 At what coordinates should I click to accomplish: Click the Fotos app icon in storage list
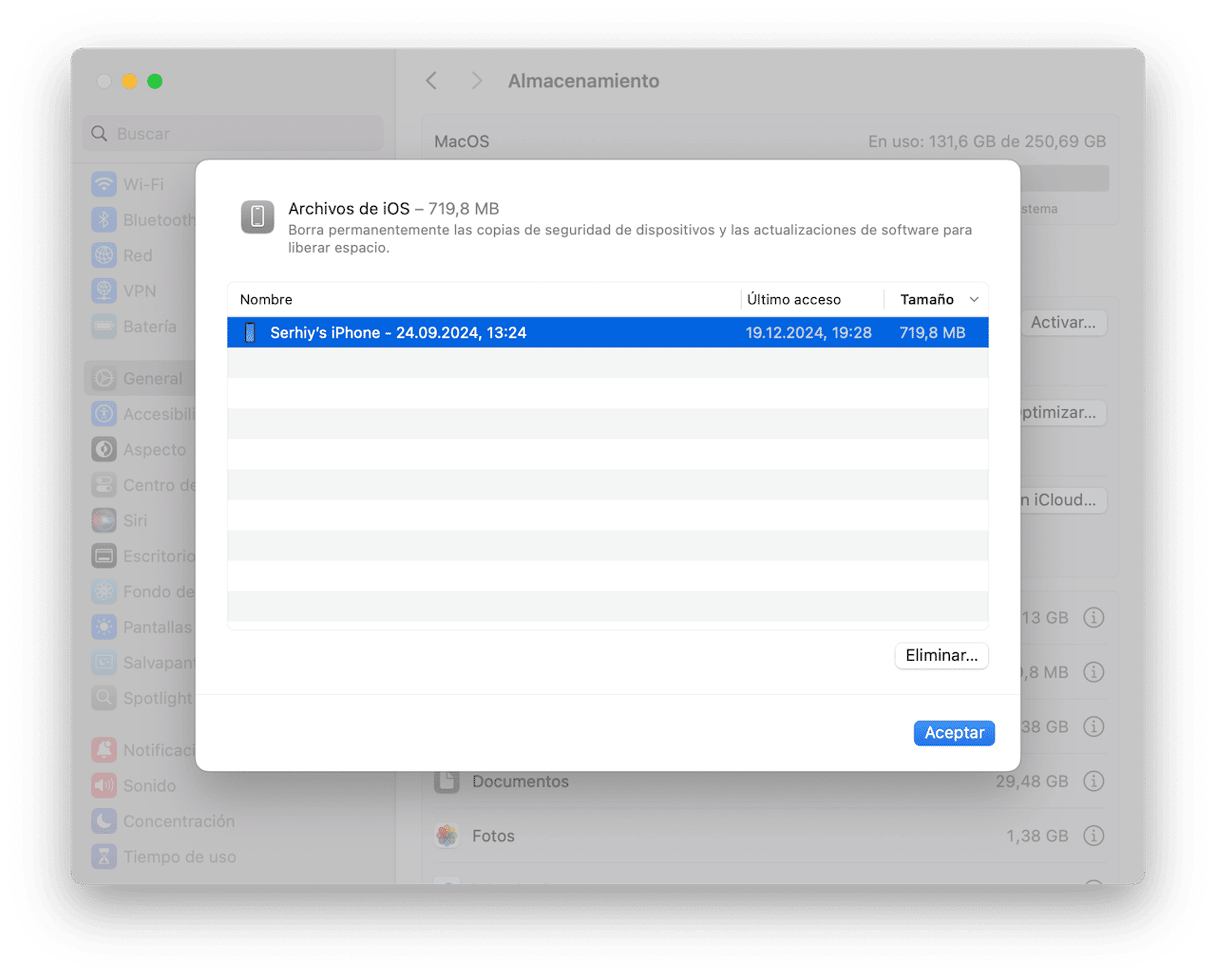[447, 835]
